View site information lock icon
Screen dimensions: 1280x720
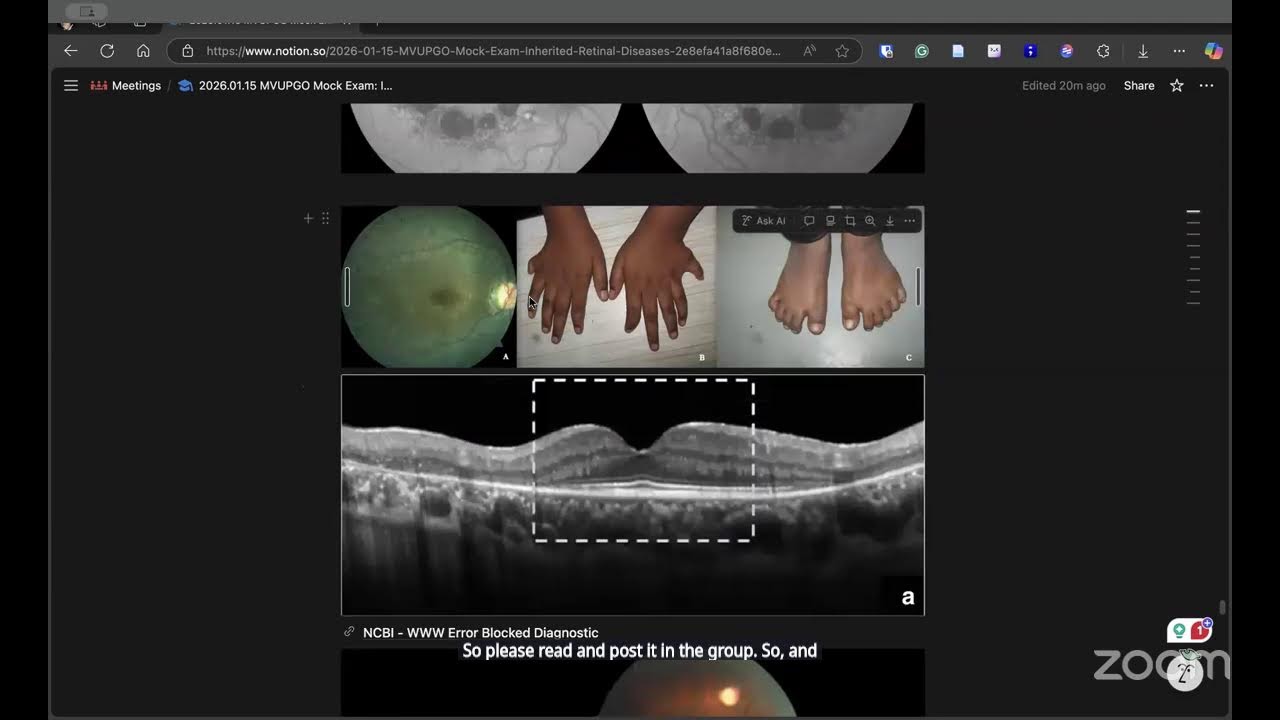tap(187, 51)
